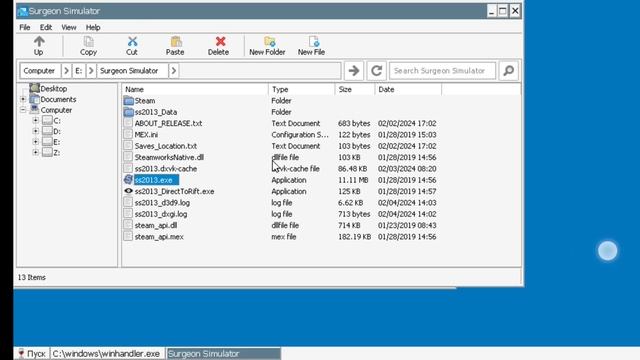The width and height of the screenshot is (640, 360).
Task: Click the Go arrow beside address bar
Action: [354, 71]
